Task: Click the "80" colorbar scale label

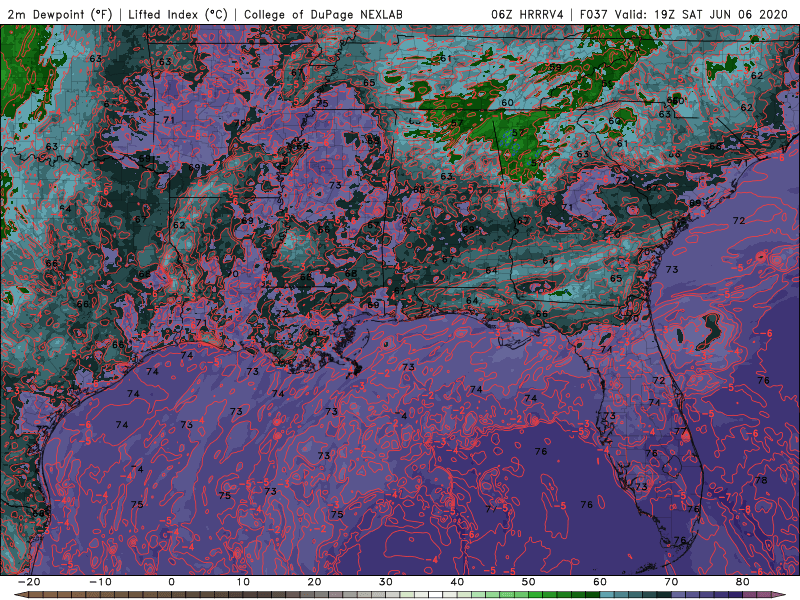Action: coord(743,582)
